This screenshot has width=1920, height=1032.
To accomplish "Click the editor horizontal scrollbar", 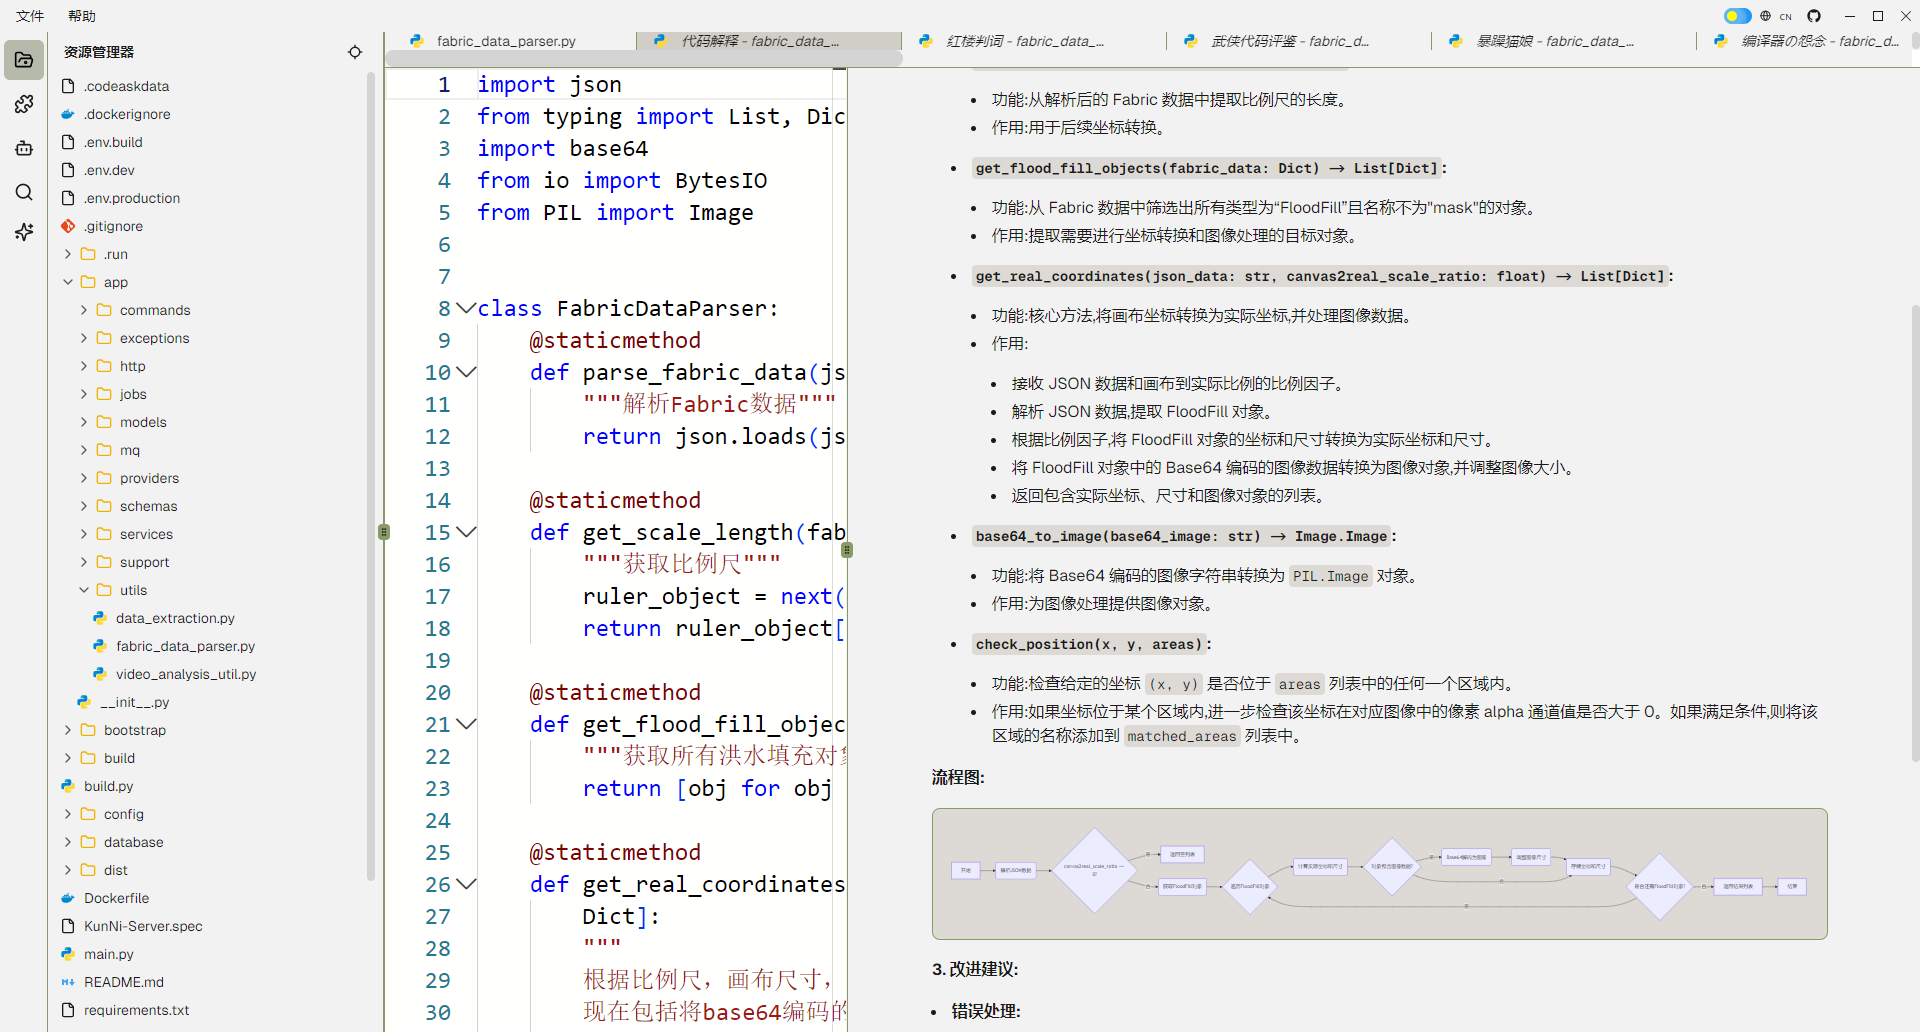I will pos(644,59).
